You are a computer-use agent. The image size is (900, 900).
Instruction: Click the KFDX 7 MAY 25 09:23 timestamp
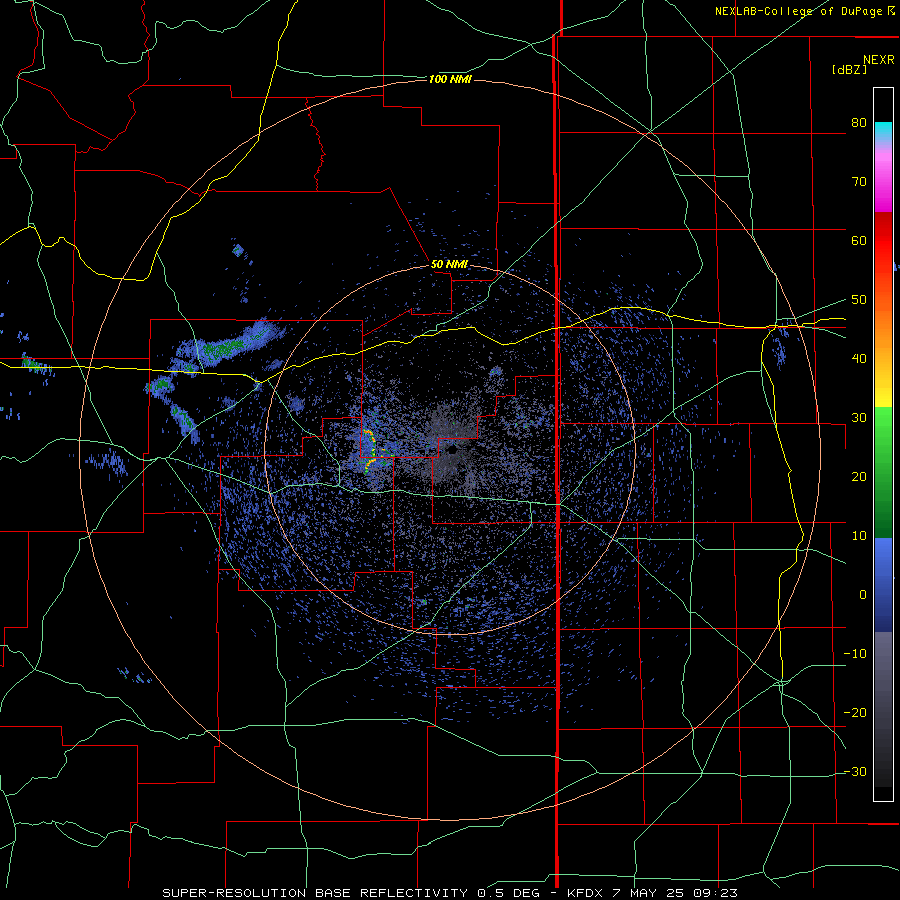(x=653, y=893)
